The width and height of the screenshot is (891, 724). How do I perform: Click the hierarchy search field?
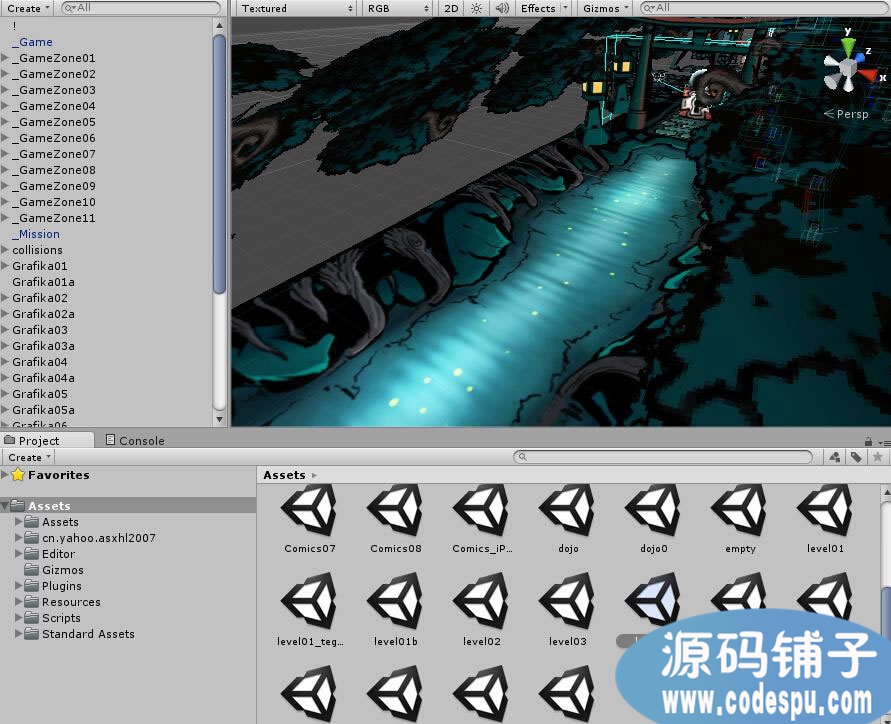point(140,8)
